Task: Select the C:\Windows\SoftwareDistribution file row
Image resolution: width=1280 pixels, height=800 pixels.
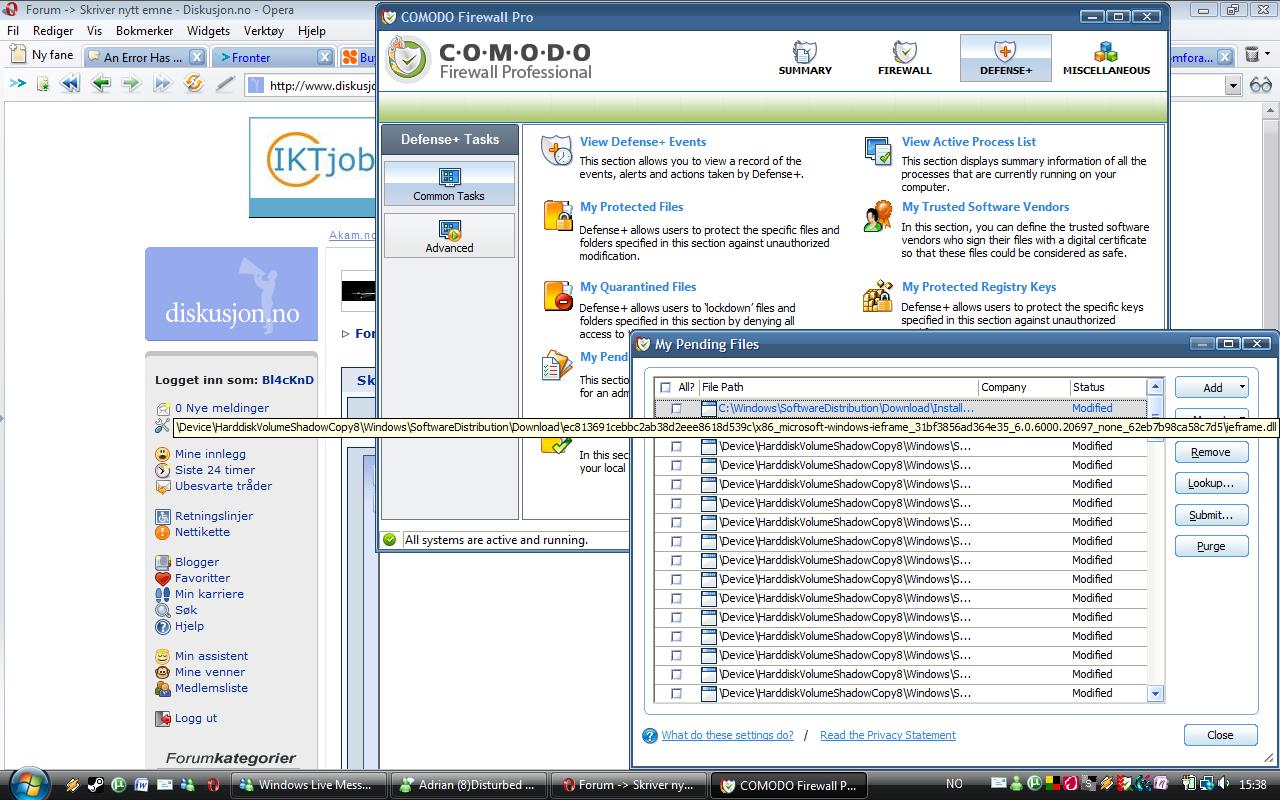Action: (x=900, y=408)
